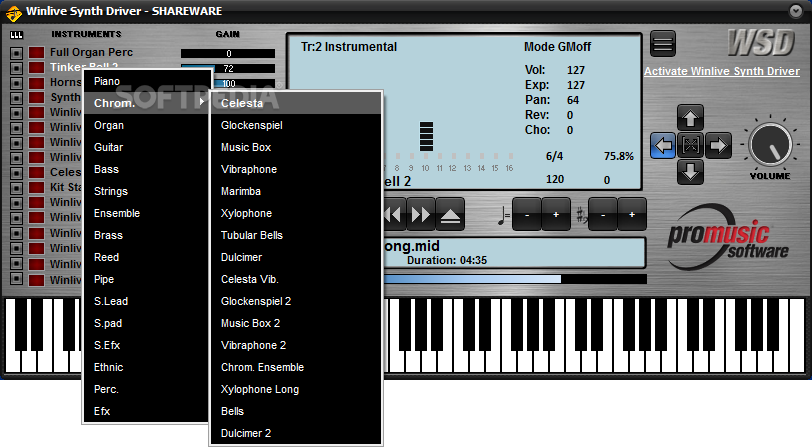Viewport: 812px width, 447px height.
Task: Choose Chrom. Ensemble instrument
Action: click(296, 367)
